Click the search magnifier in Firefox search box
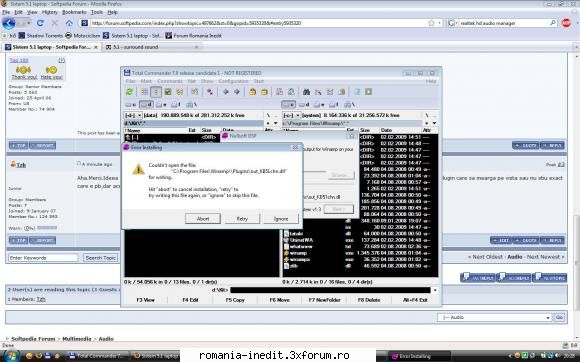The image size is (580, 362). click(x=553, y=23)
